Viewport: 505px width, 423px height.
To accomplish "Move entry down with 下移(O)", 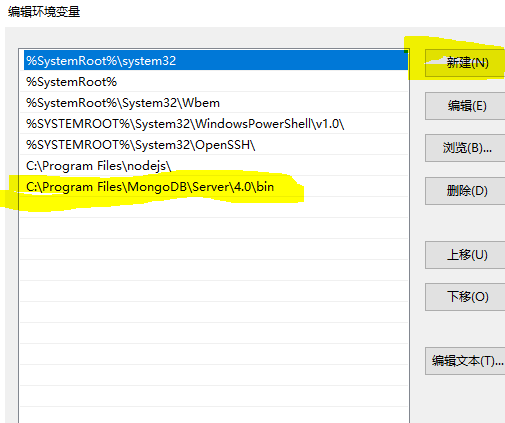I will tap(465, 297).
